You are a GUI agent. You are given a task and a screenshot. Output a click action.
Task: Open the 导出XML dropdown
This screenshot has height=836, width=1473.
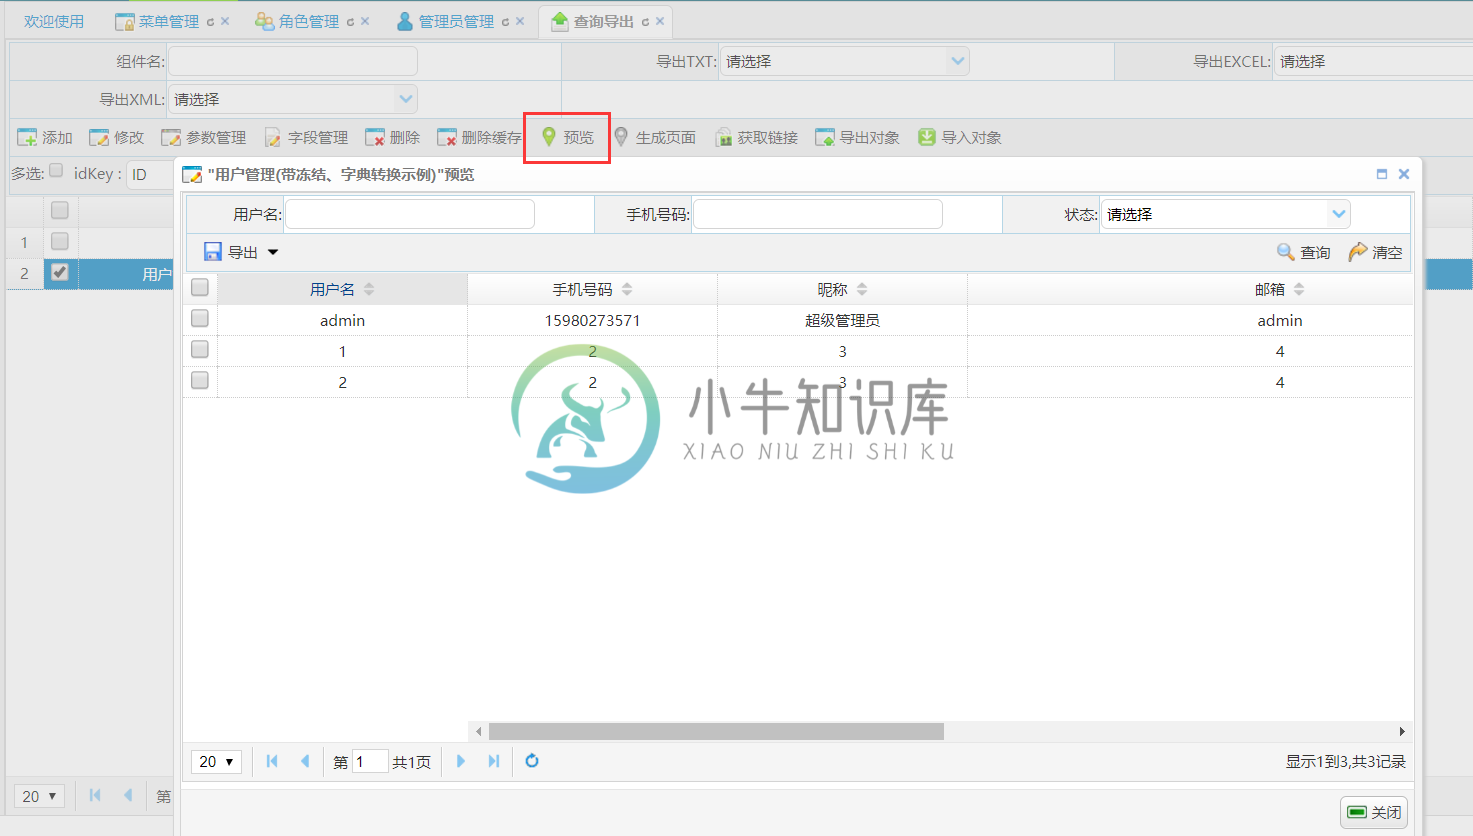point(405,99)
